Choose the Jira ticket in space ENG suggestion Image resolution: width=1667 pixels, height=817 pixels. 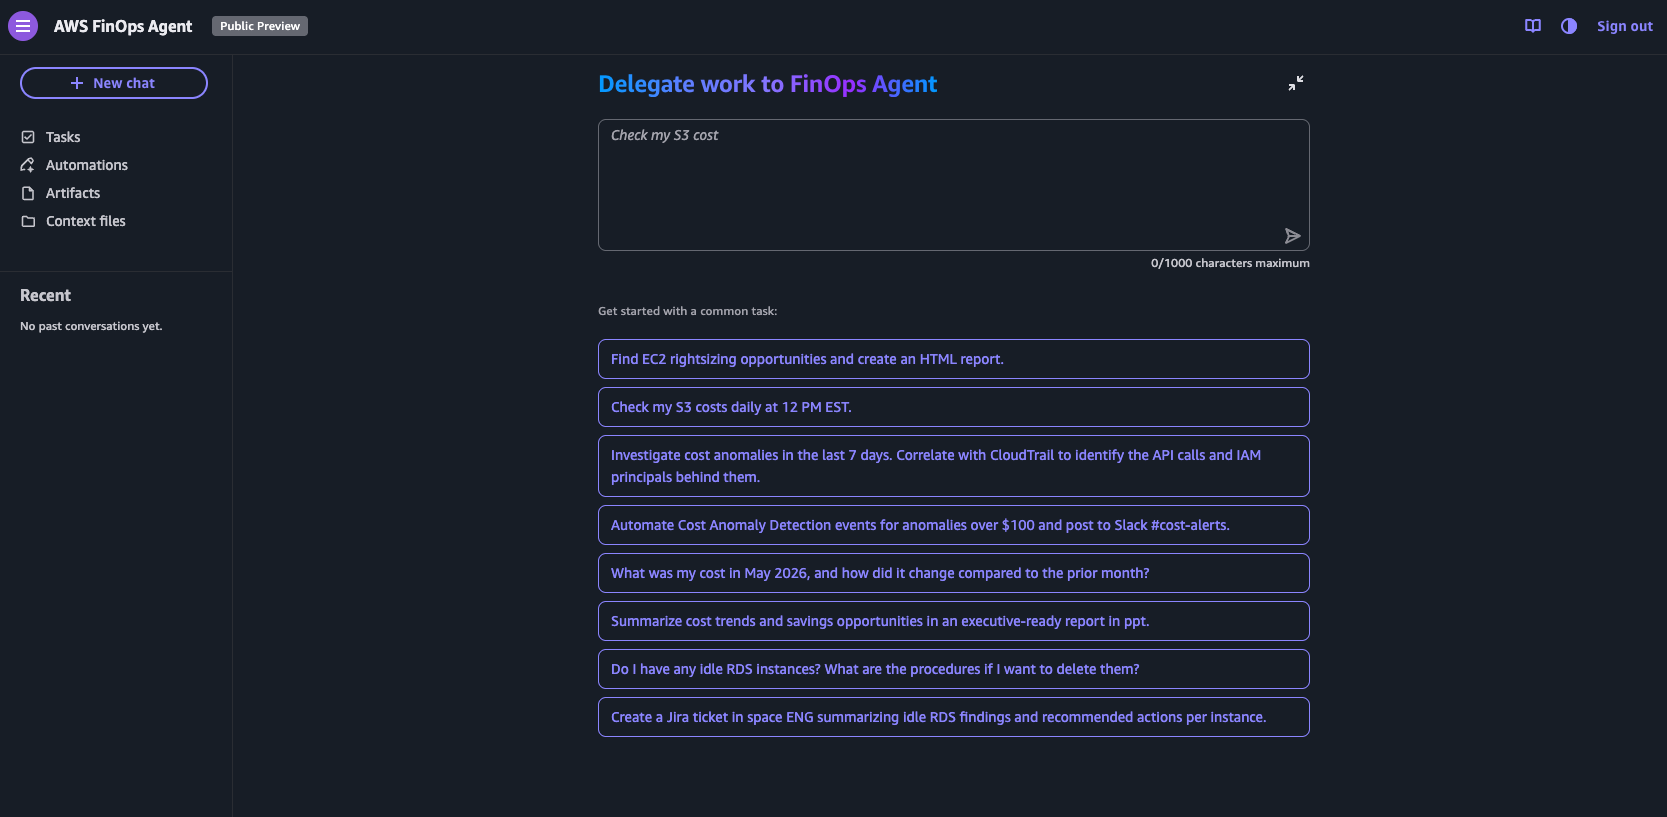tap(954, 717)
